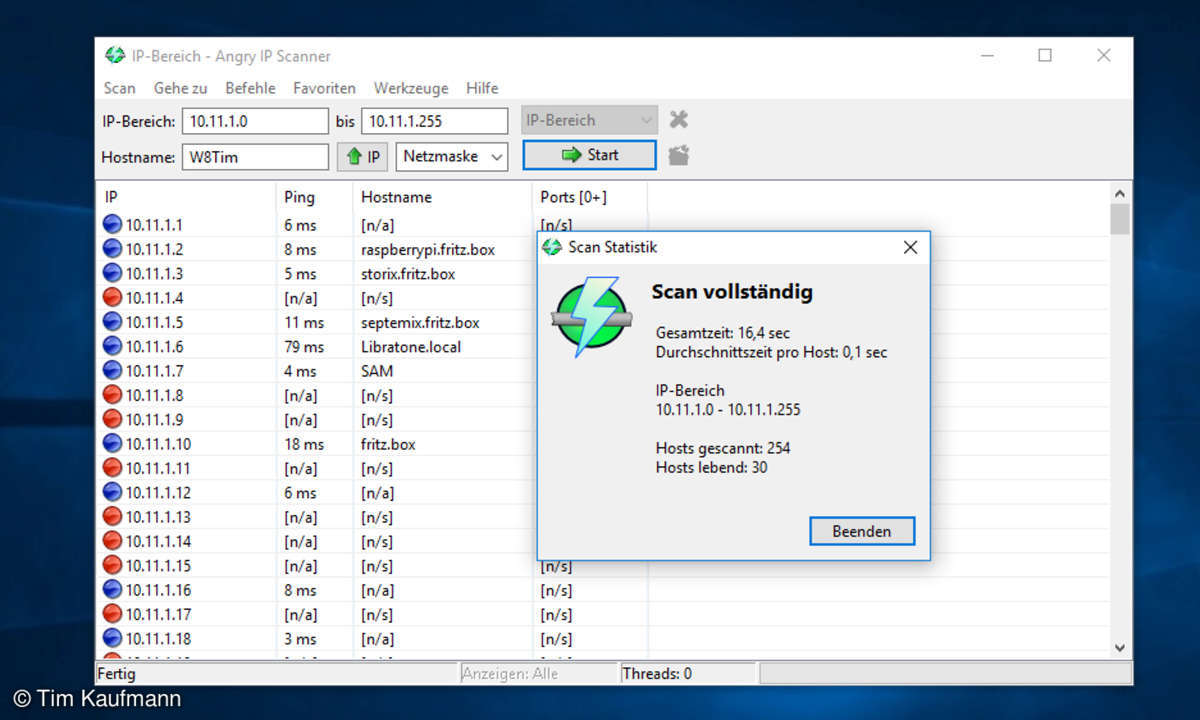1200x720 pixels.
Task: Open the IP-Bereich feeder selection dropdown
Action: point(590,120)
